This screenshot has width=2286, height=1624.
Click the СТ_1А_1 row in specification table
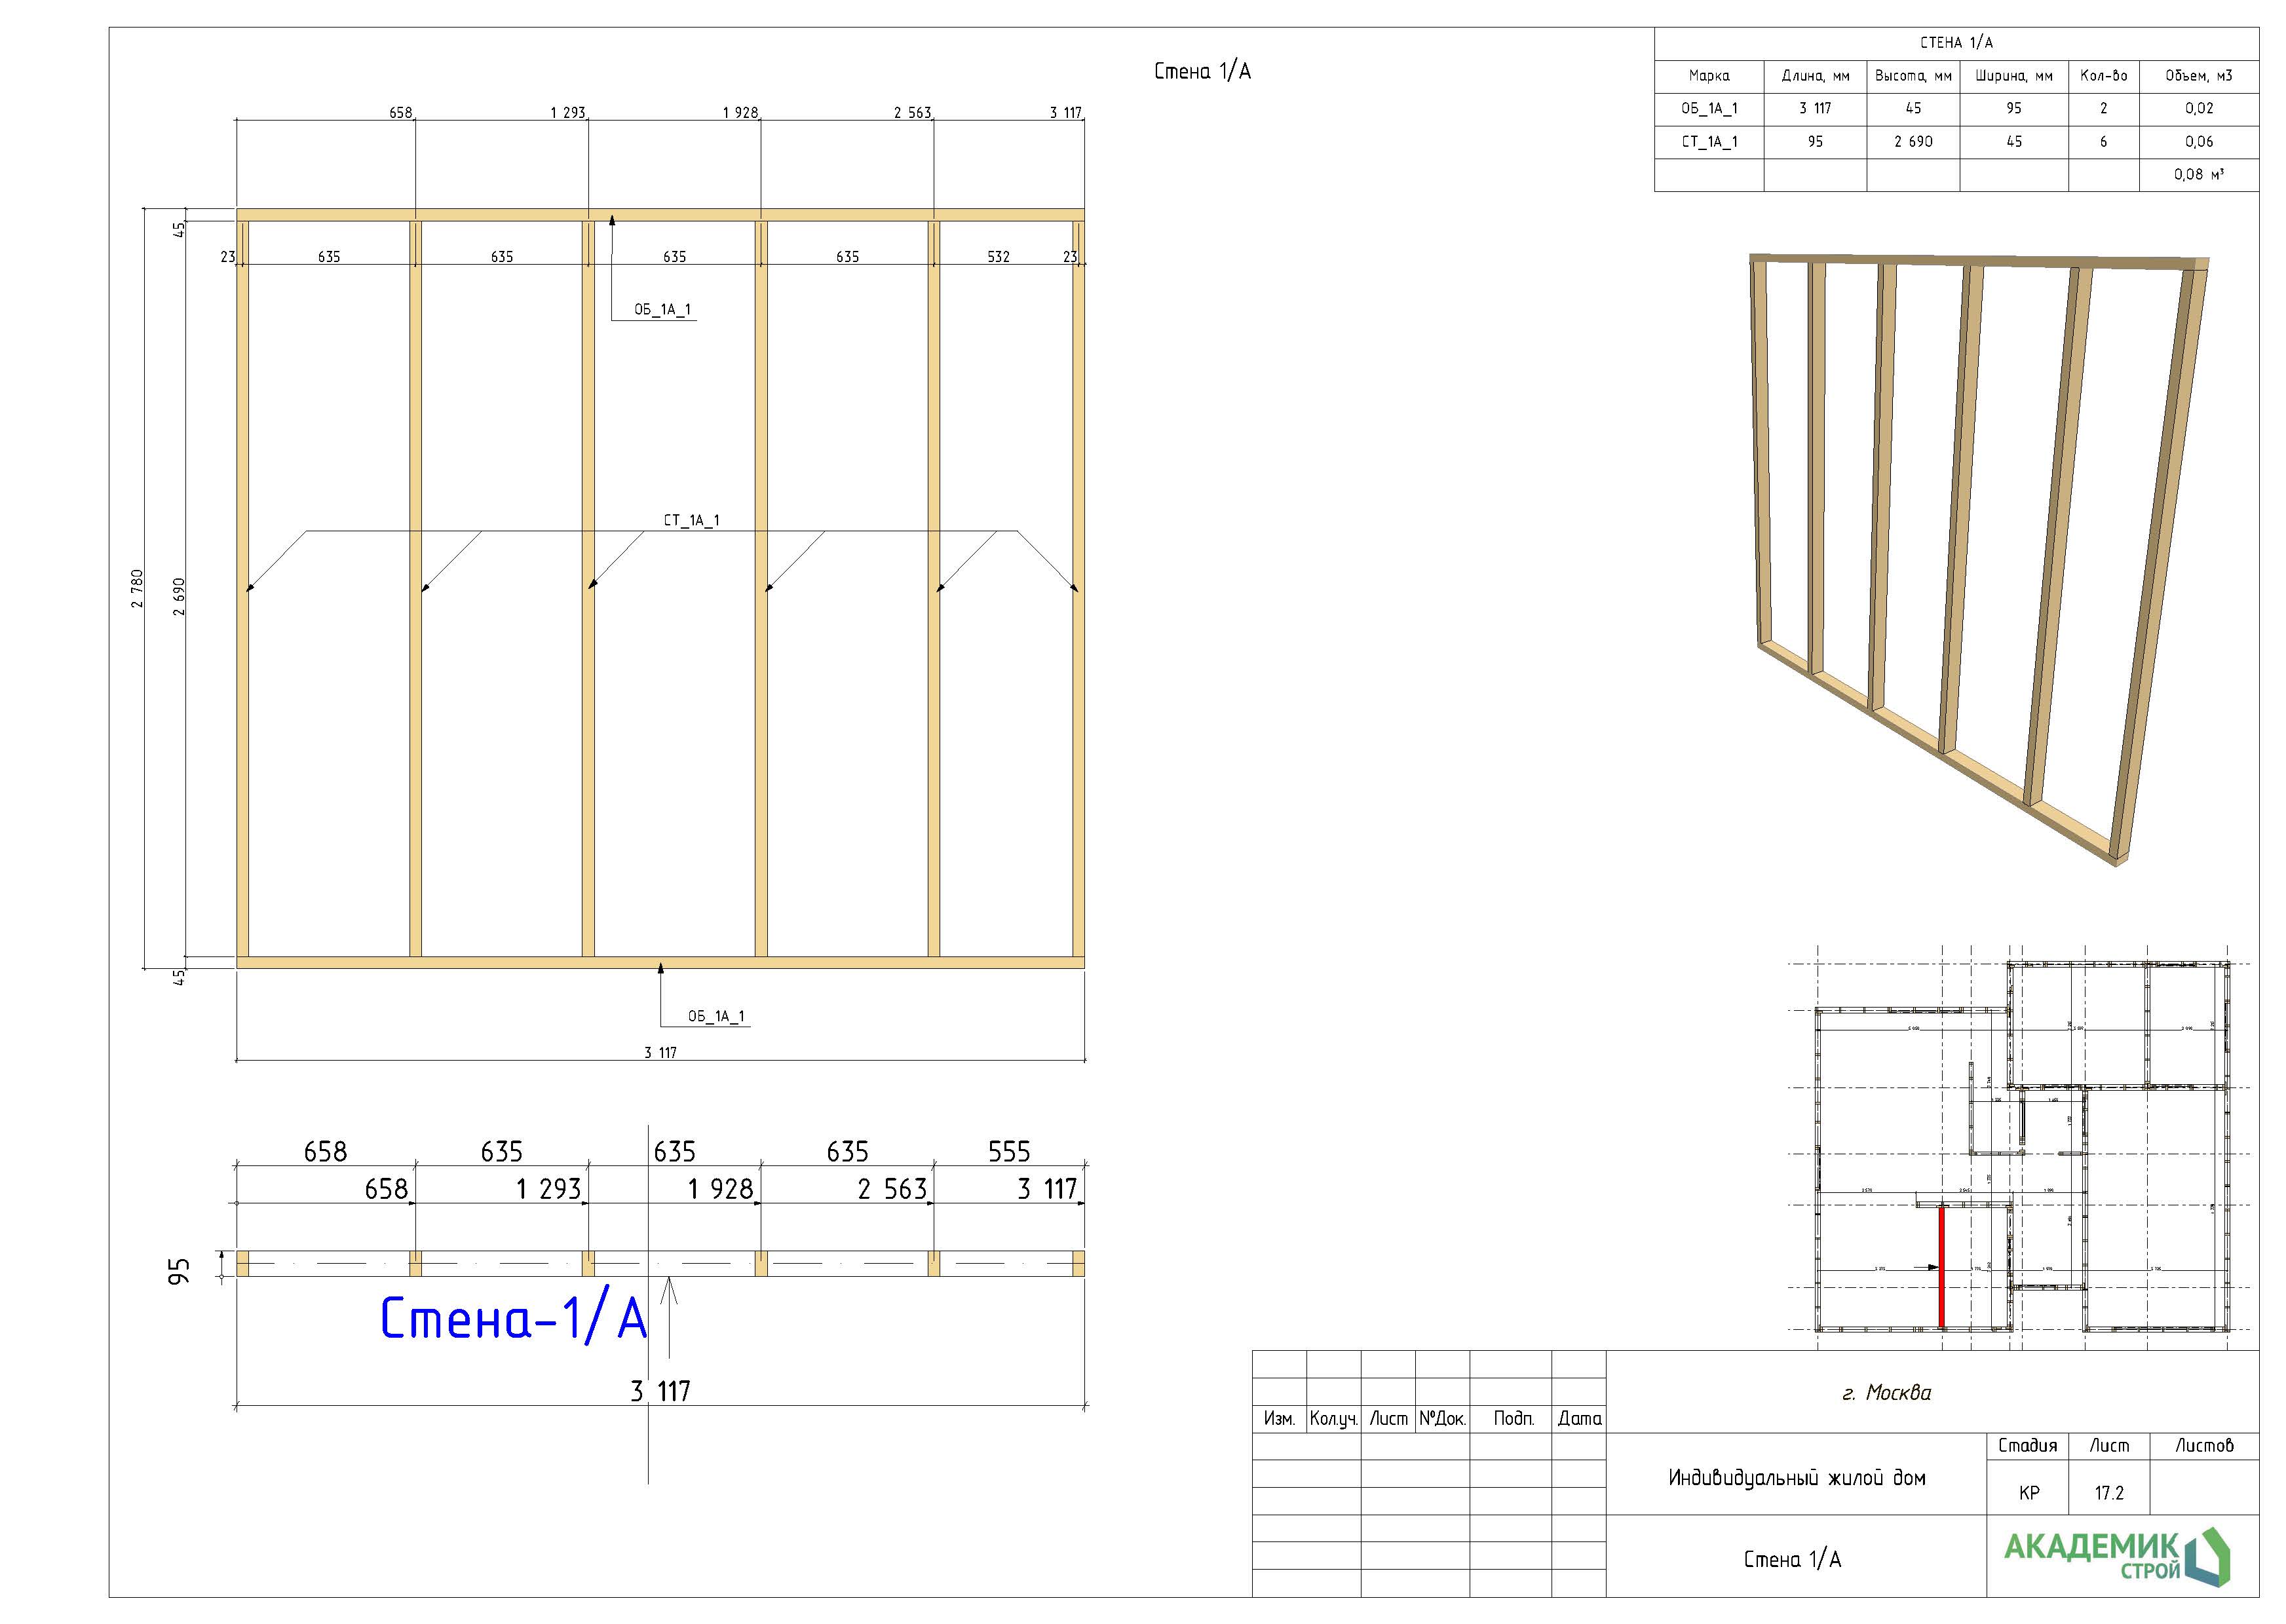pyautogui.click(x=1709, y=142)
